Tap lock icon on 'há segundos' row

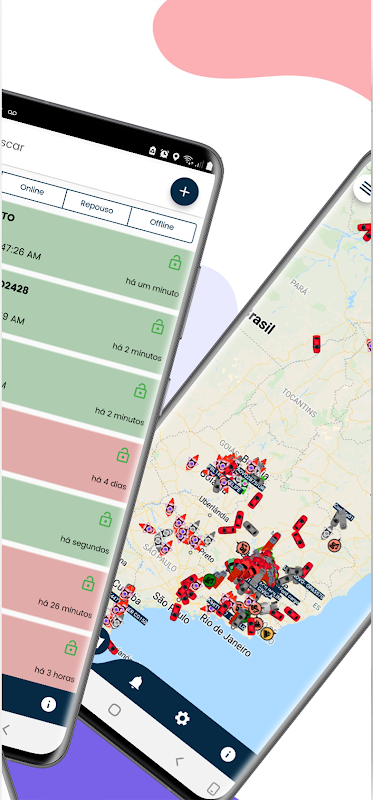pos(105,519)
